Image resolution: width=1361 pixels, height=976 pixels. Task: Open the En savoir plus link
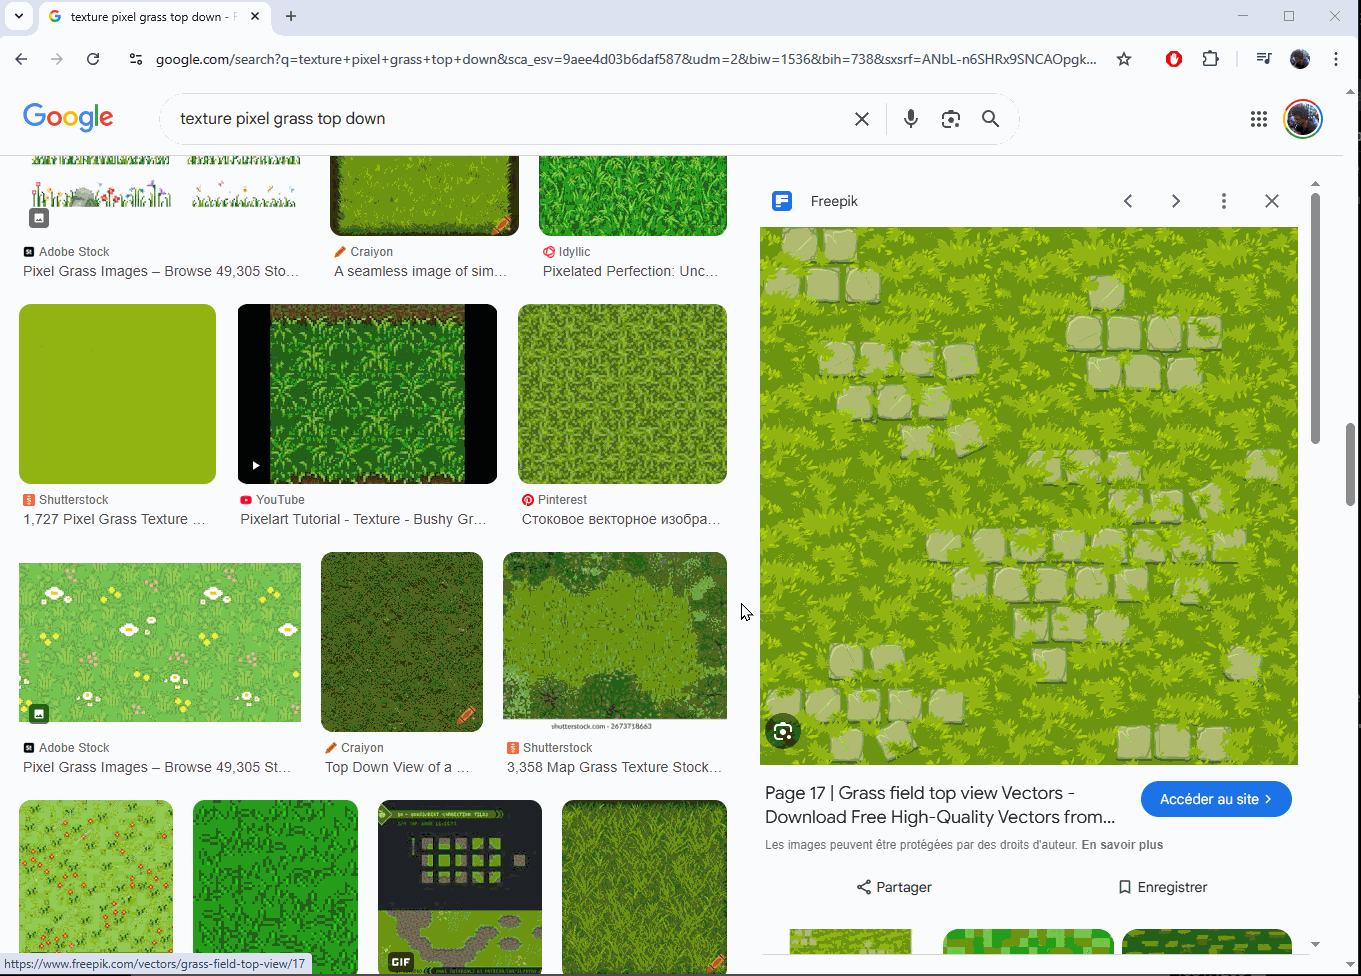[1122, 844]
